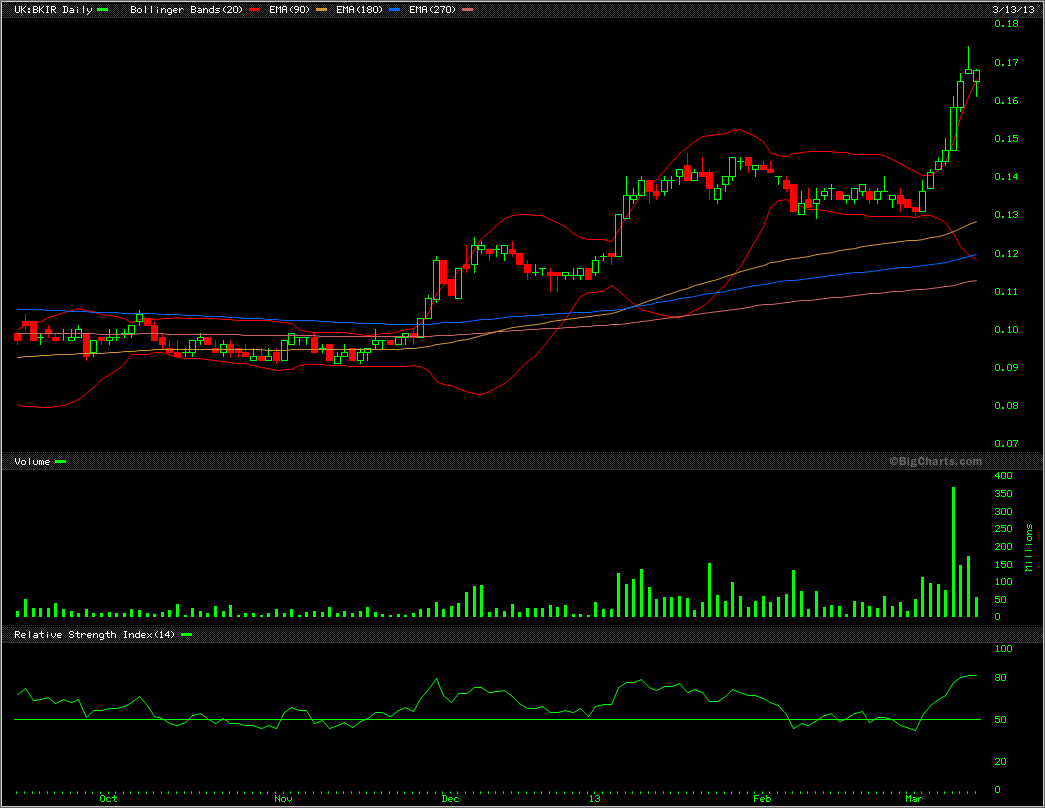
Task: Click the Volume panel label
Action: coord(32,461)
